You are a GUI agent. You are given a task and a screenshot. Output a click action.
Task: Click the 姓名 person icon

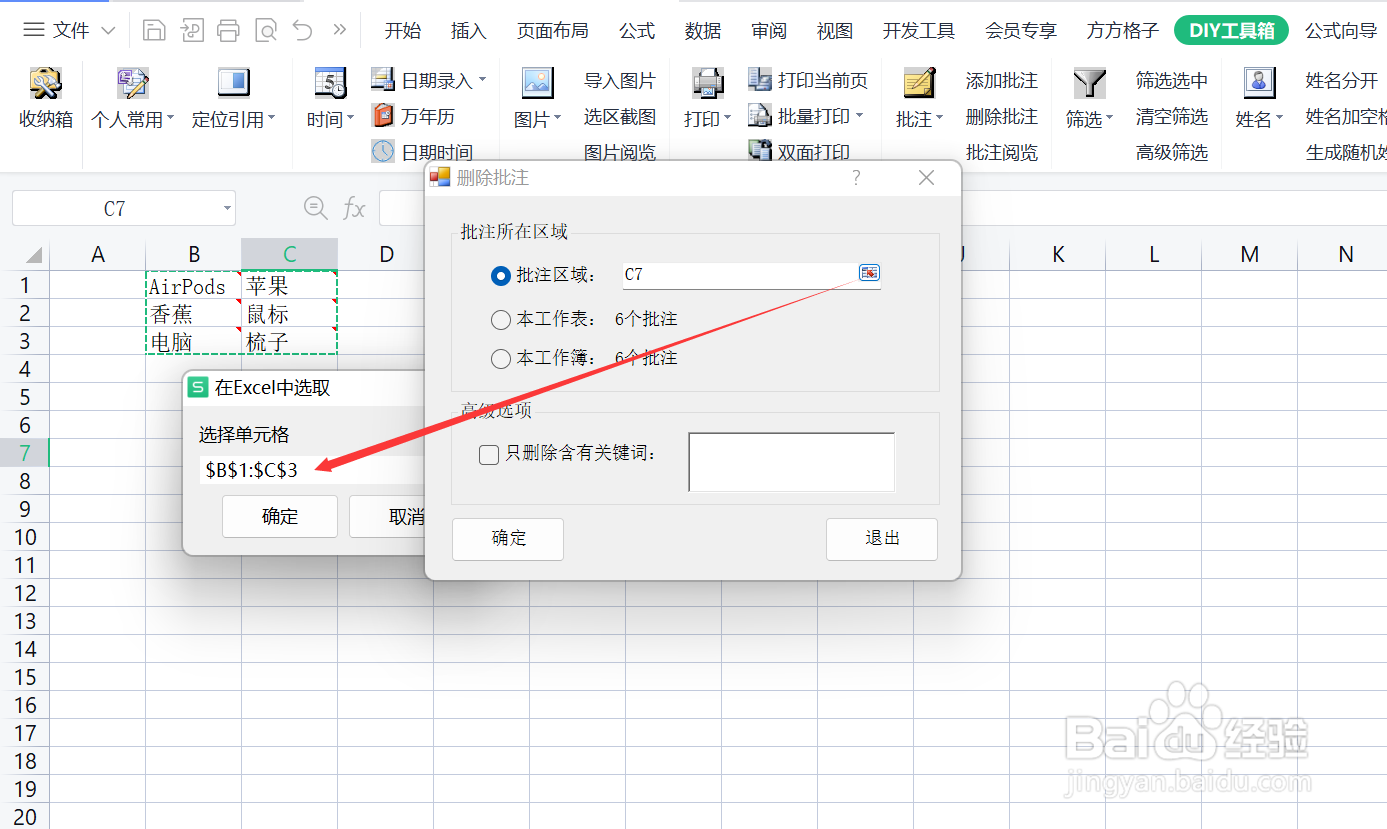(1259, 83)
